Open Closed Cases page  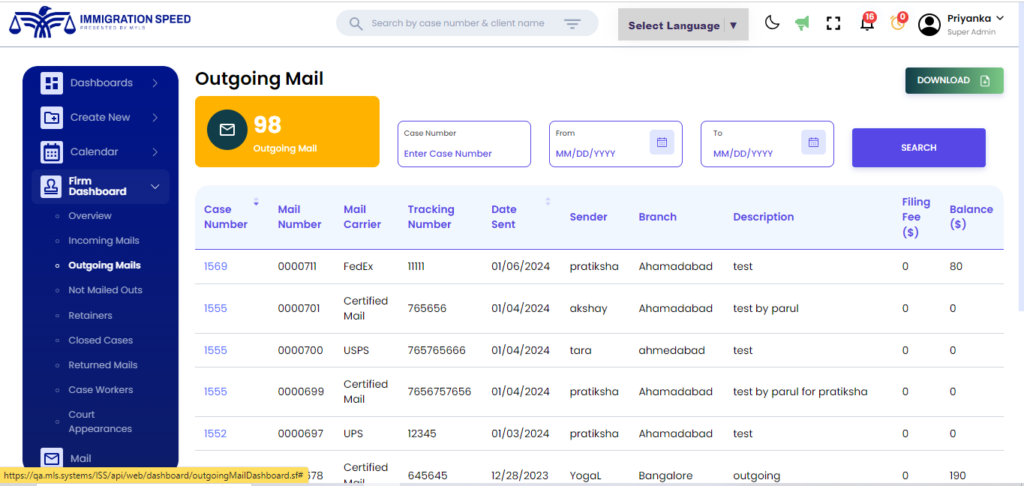(100, 340)
